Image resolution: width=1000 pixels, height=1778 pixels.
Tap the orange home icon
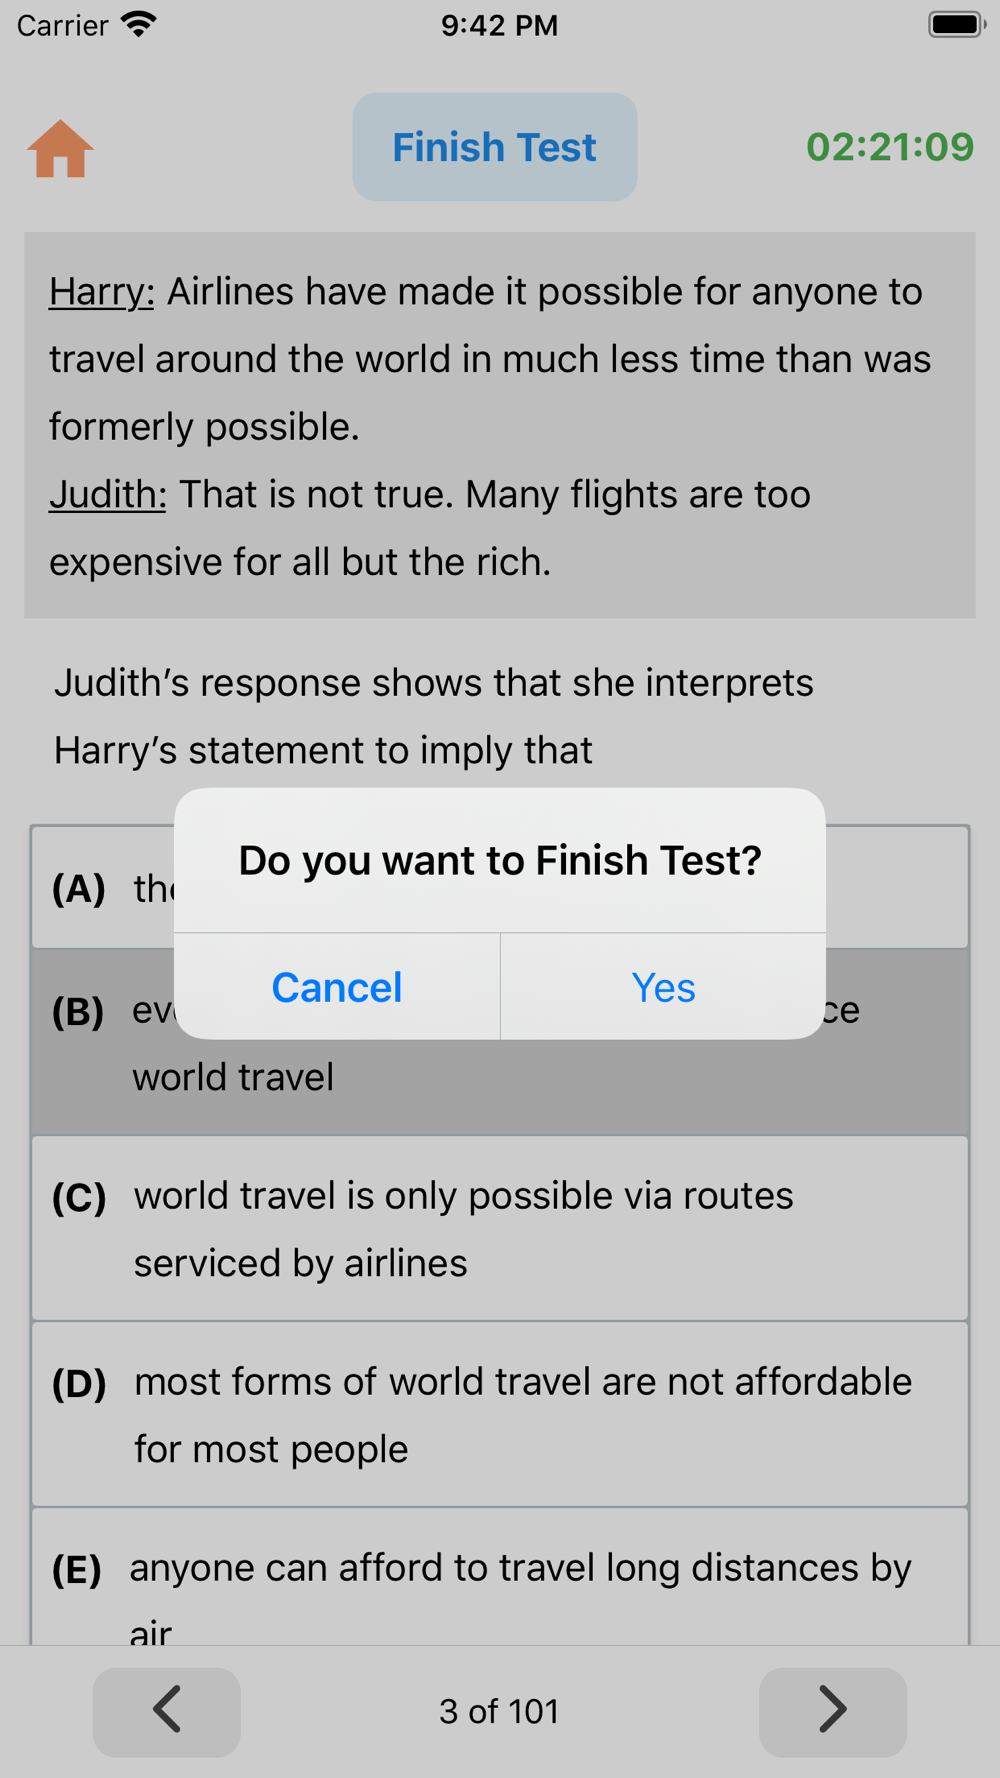60,149
